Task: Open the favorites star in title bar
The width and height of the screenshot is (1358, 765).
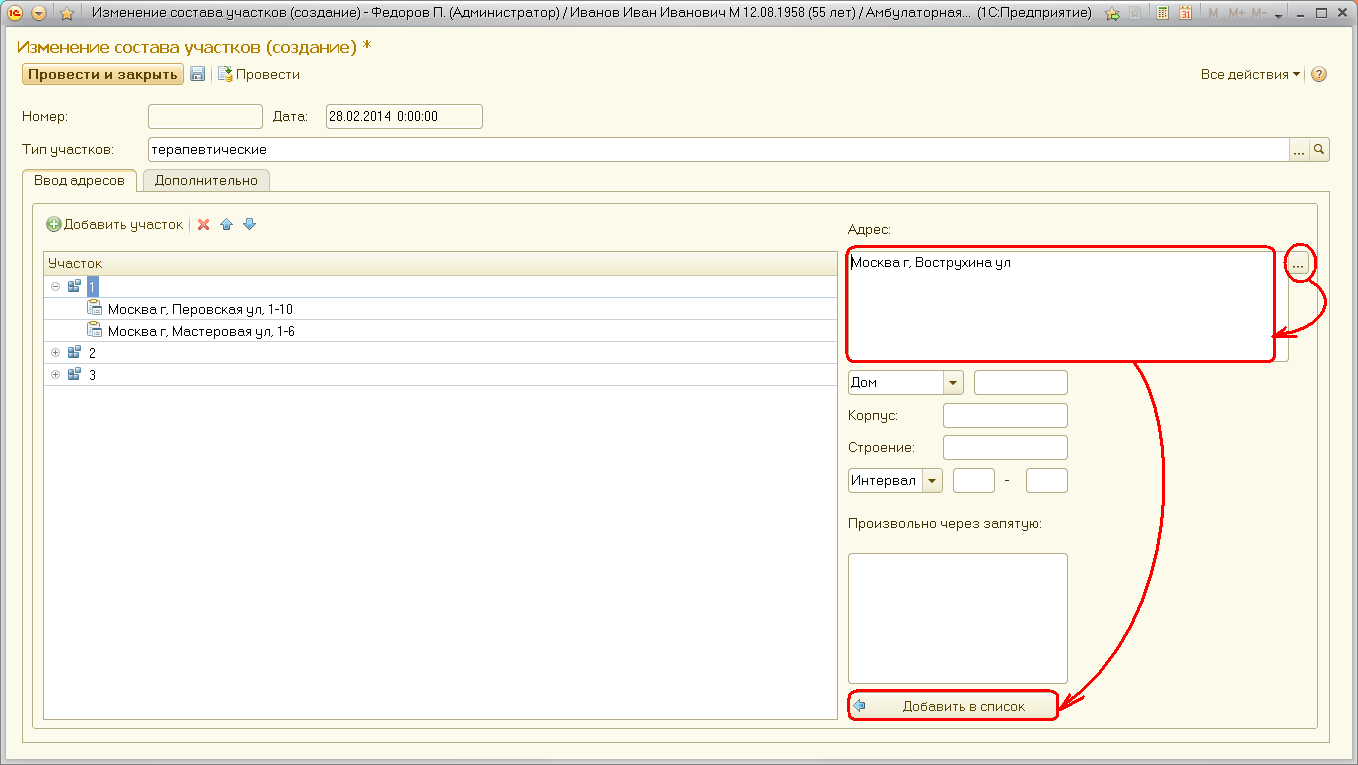Action: point(67,14)
